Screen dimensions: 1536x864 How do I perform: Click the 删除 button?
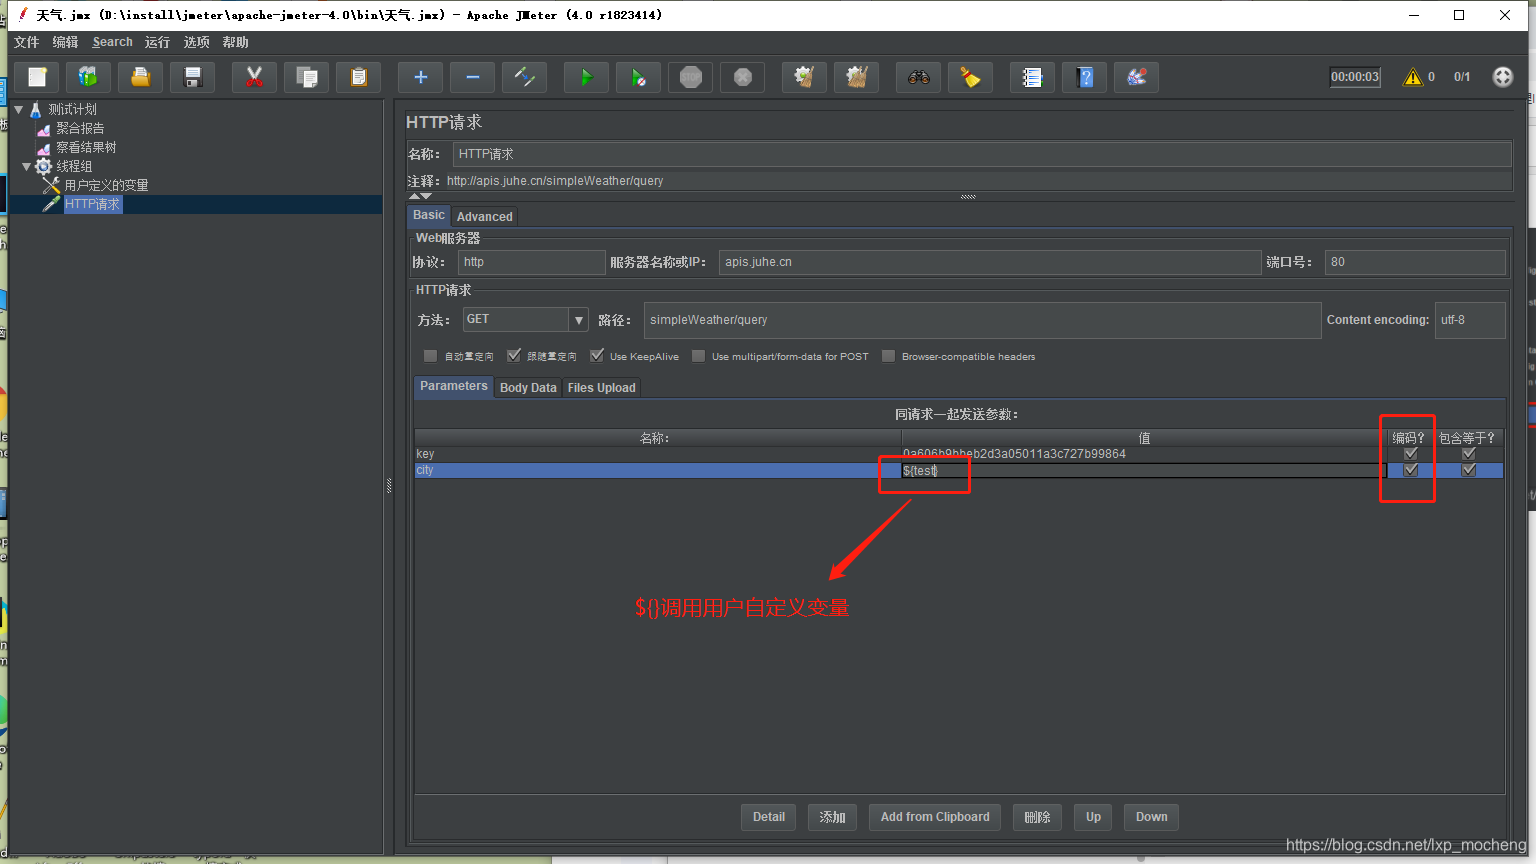[x=1037, y=817]
